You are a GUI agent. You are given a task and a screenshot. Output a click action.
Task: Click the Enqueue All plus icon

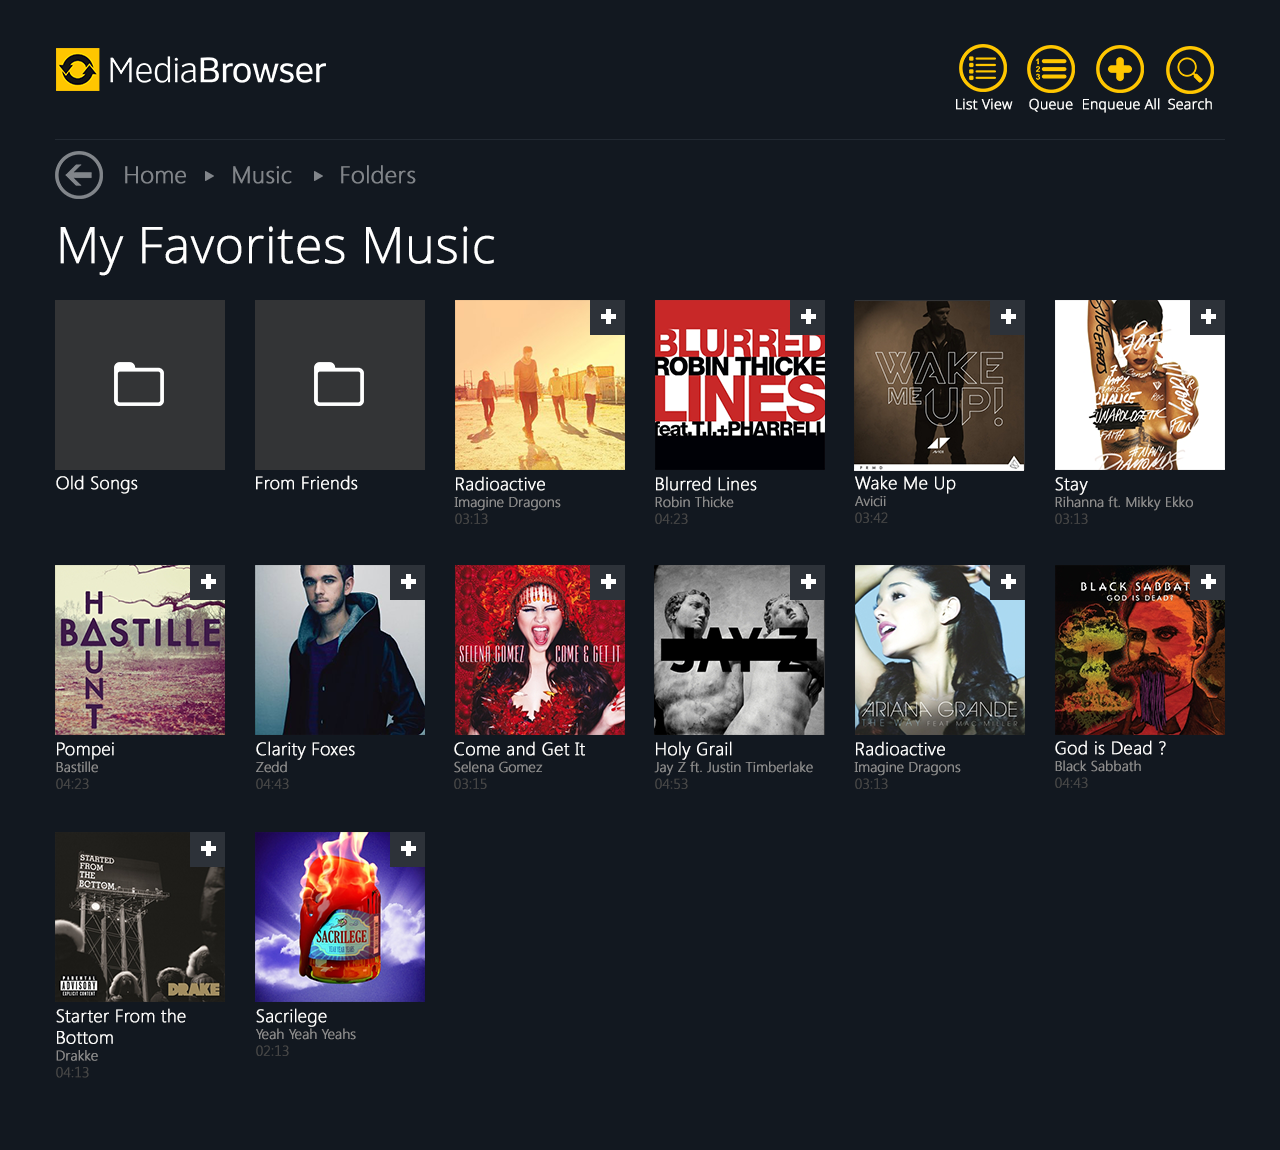(x=1120, y=69)
